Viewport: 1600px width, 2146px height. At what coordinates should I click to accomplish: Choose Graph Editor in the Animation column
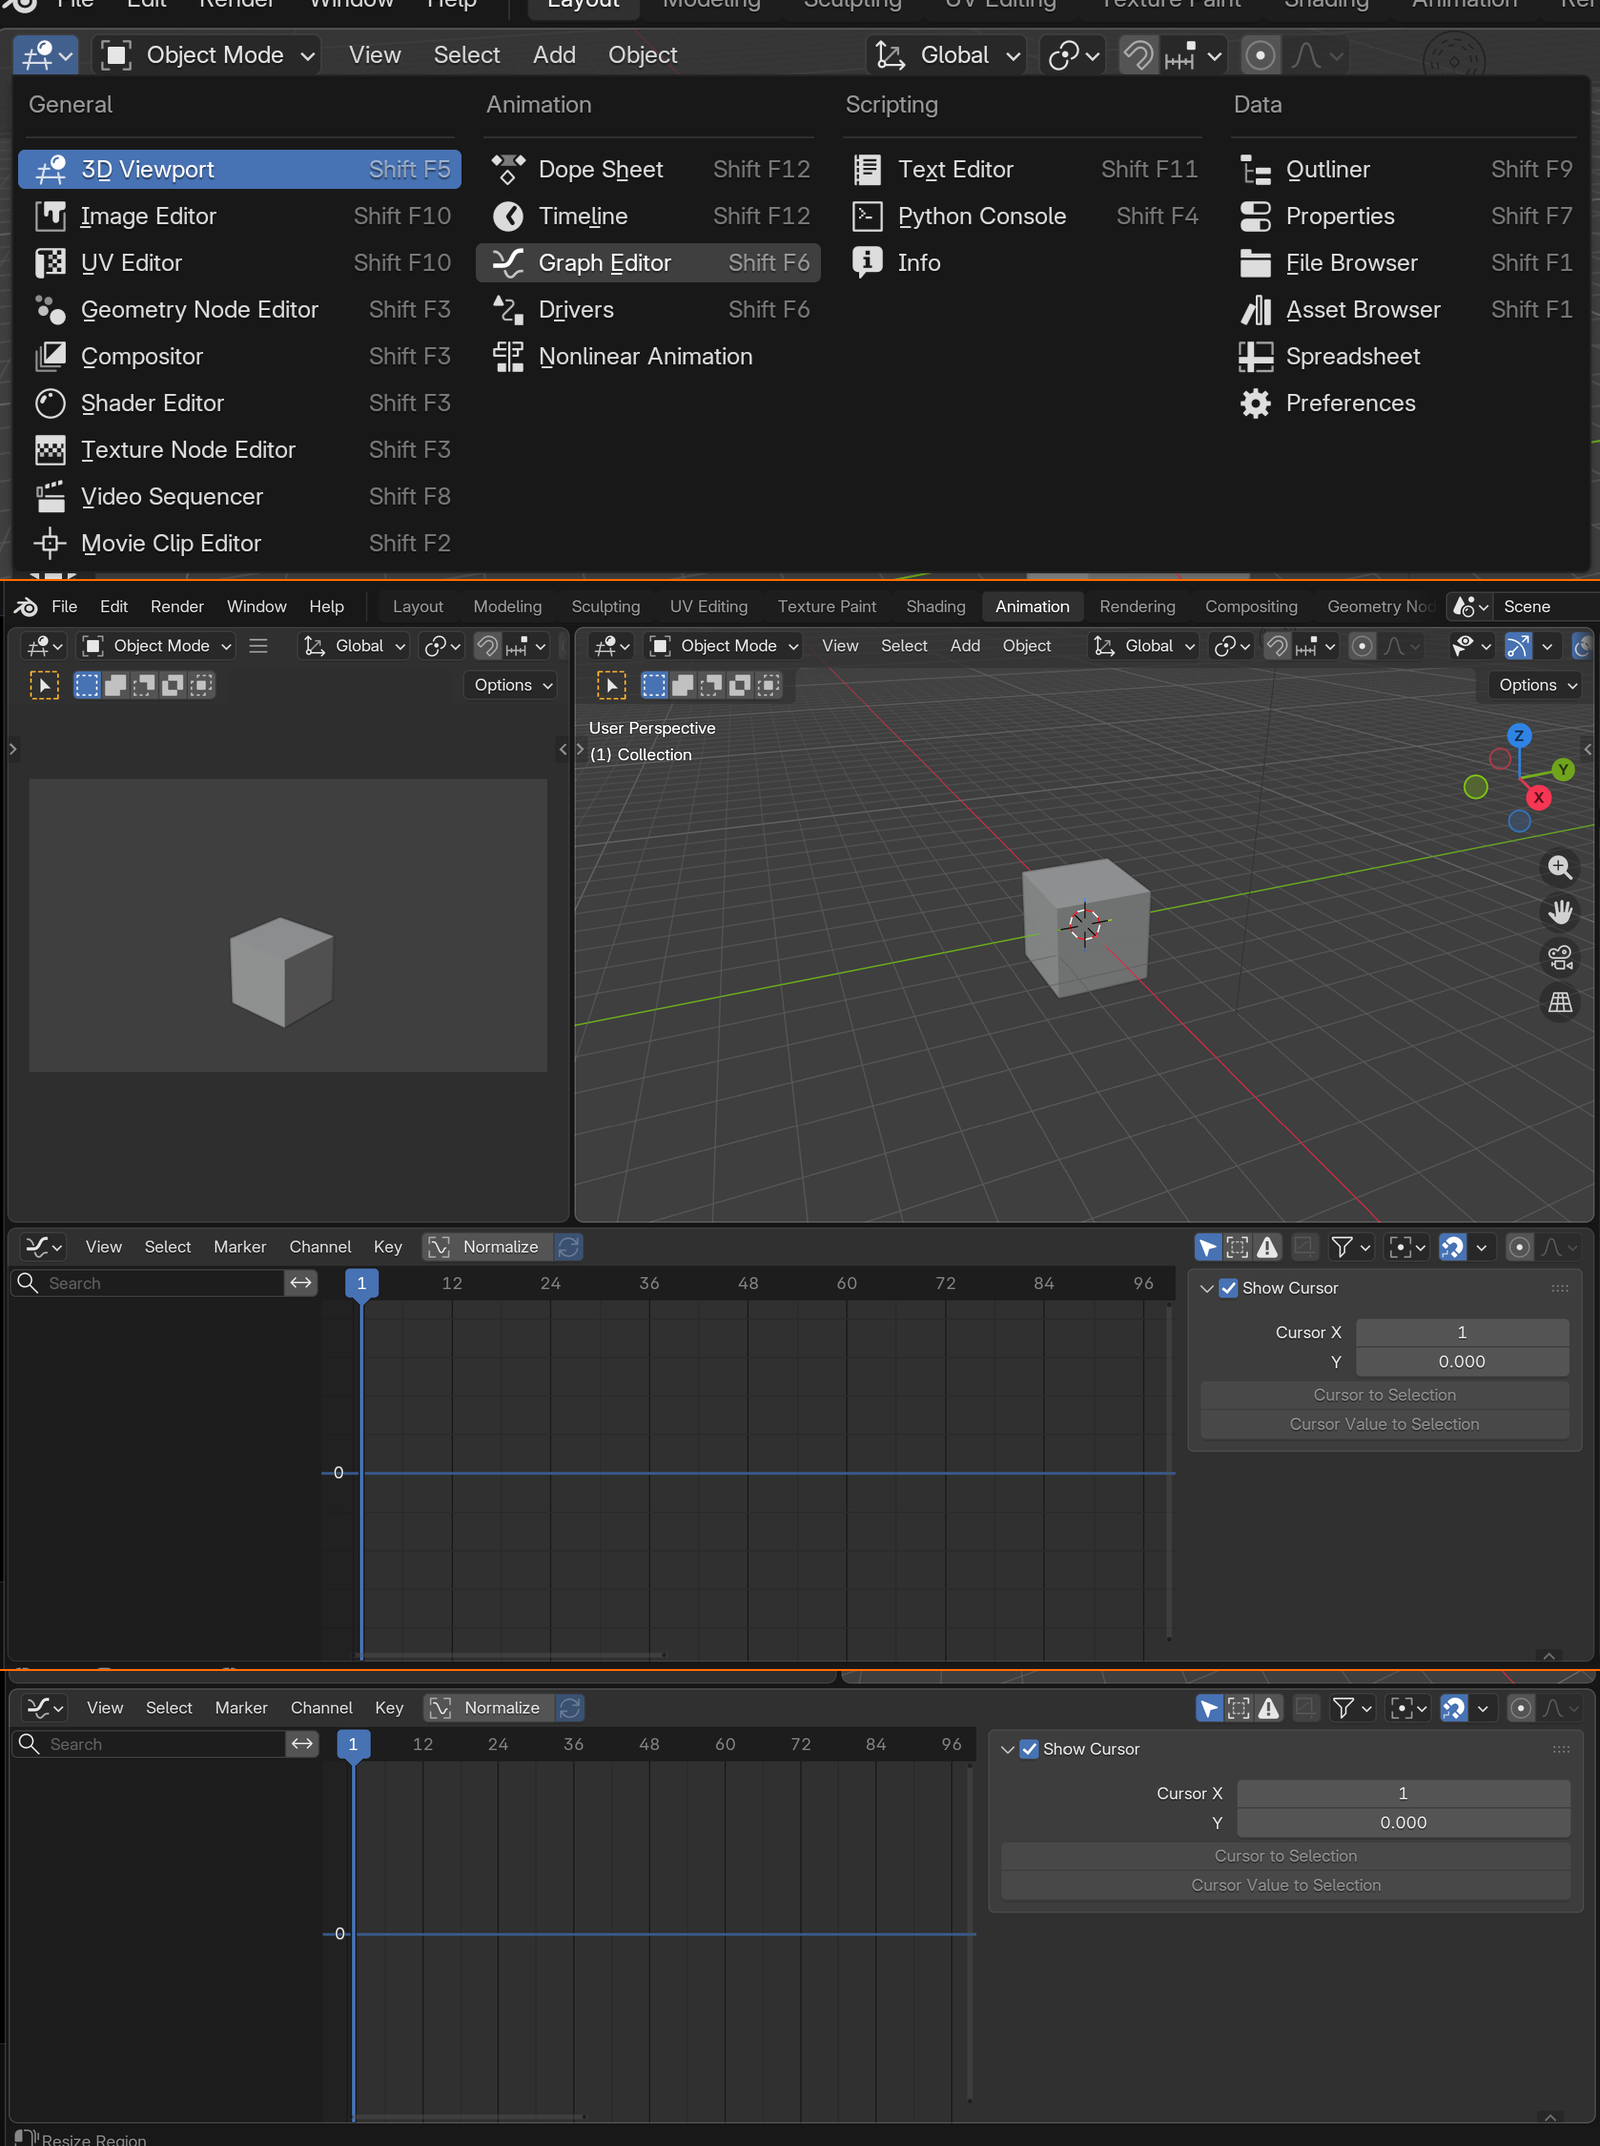pos(648,263)
